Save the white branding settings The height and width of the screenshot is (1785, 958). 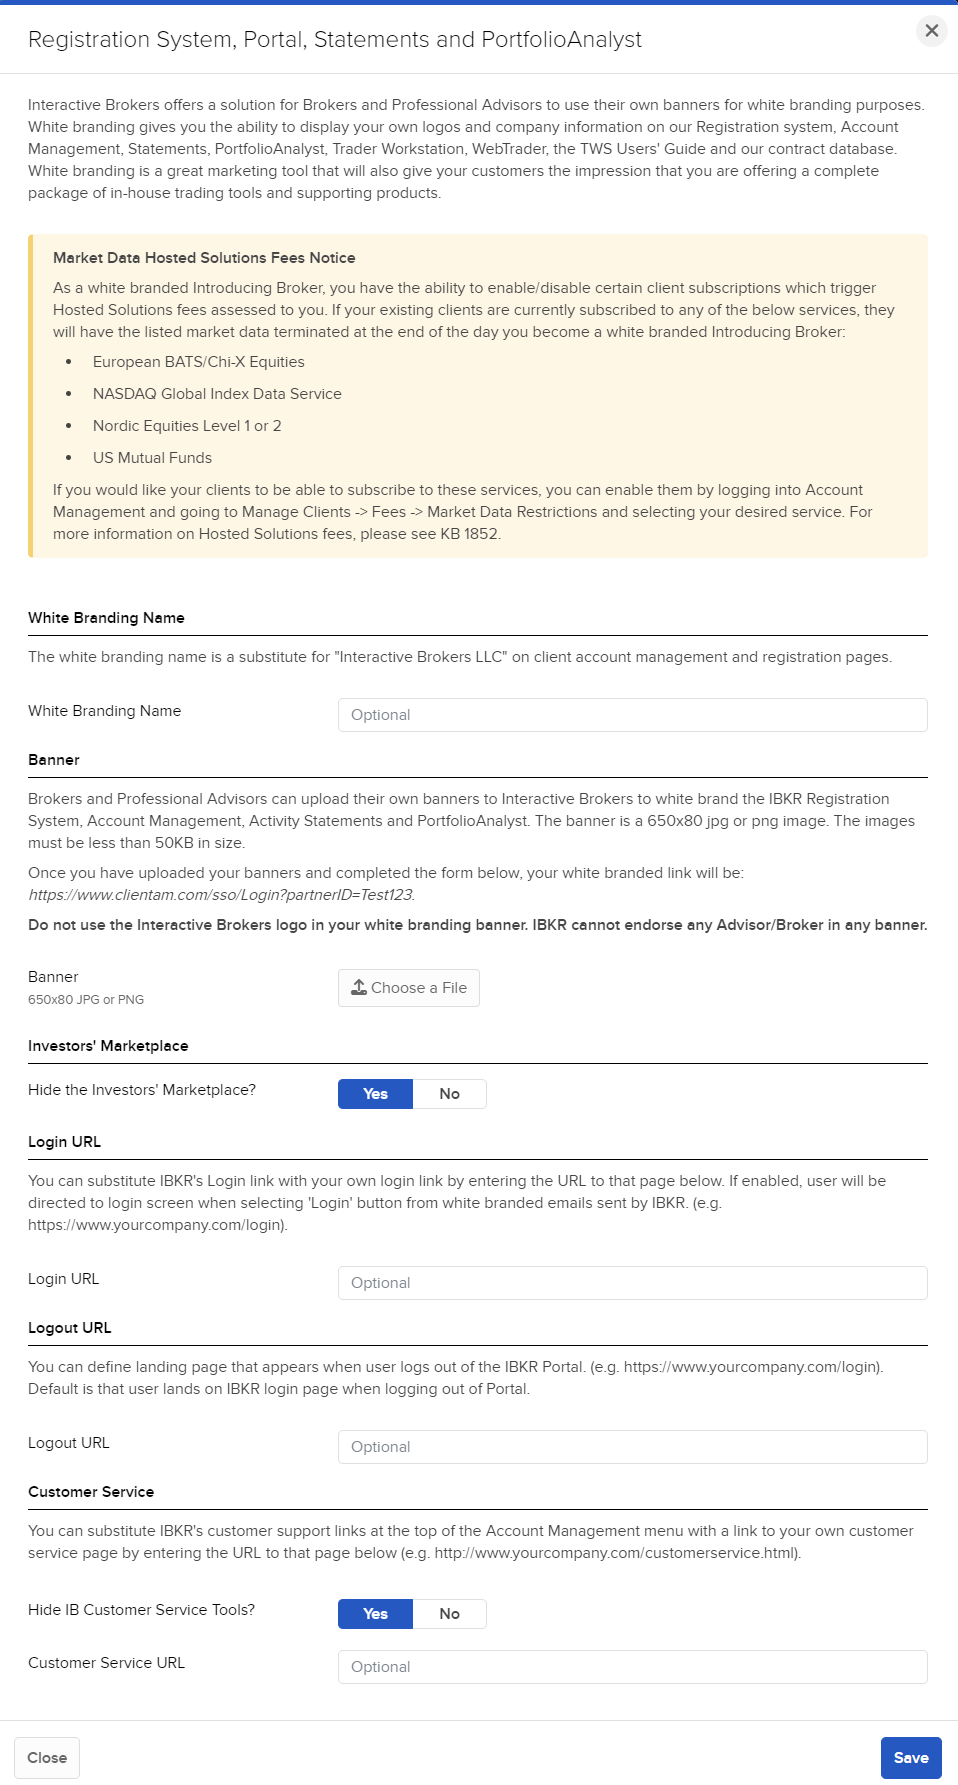(910, 1757)
